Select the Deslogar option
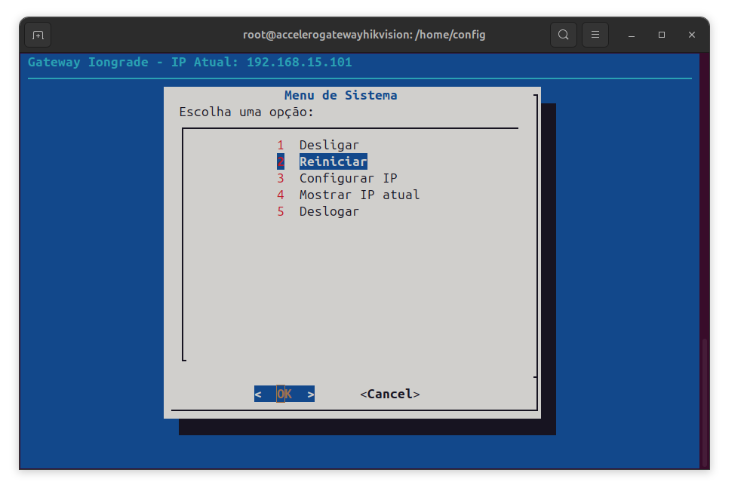This screenshot has width=729, height=490. [318, 212]
